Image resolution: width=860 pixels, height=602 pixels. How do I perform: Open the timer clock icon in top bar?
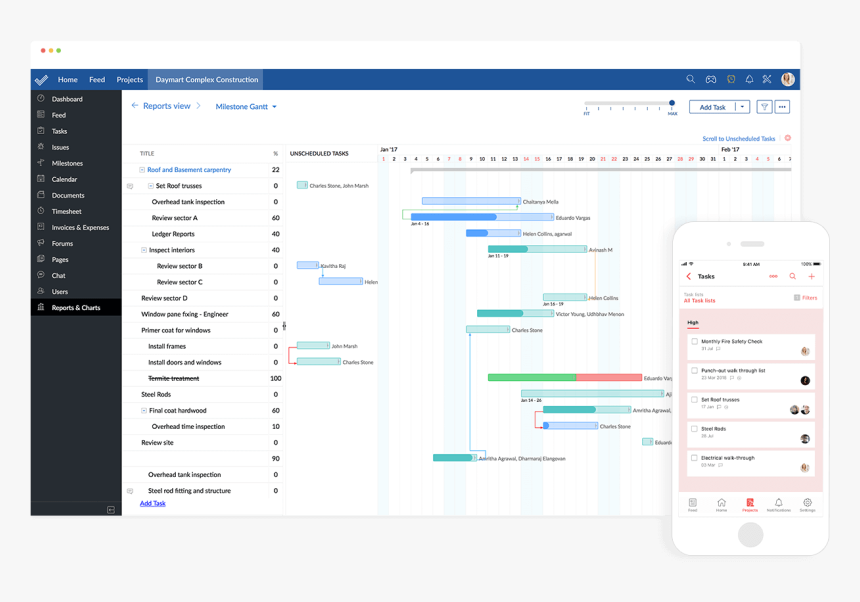click(730, 79)
